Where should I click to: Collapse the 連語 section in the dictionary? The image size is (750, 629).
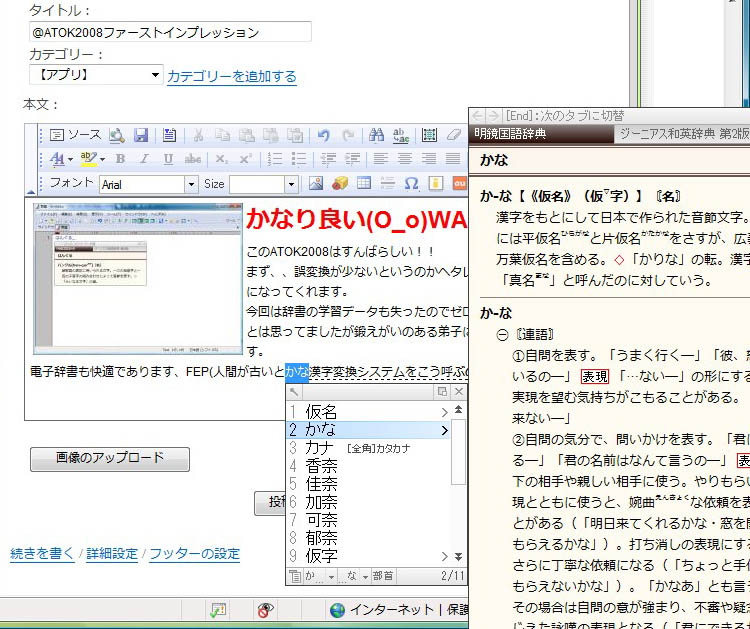tap(502, 335)
